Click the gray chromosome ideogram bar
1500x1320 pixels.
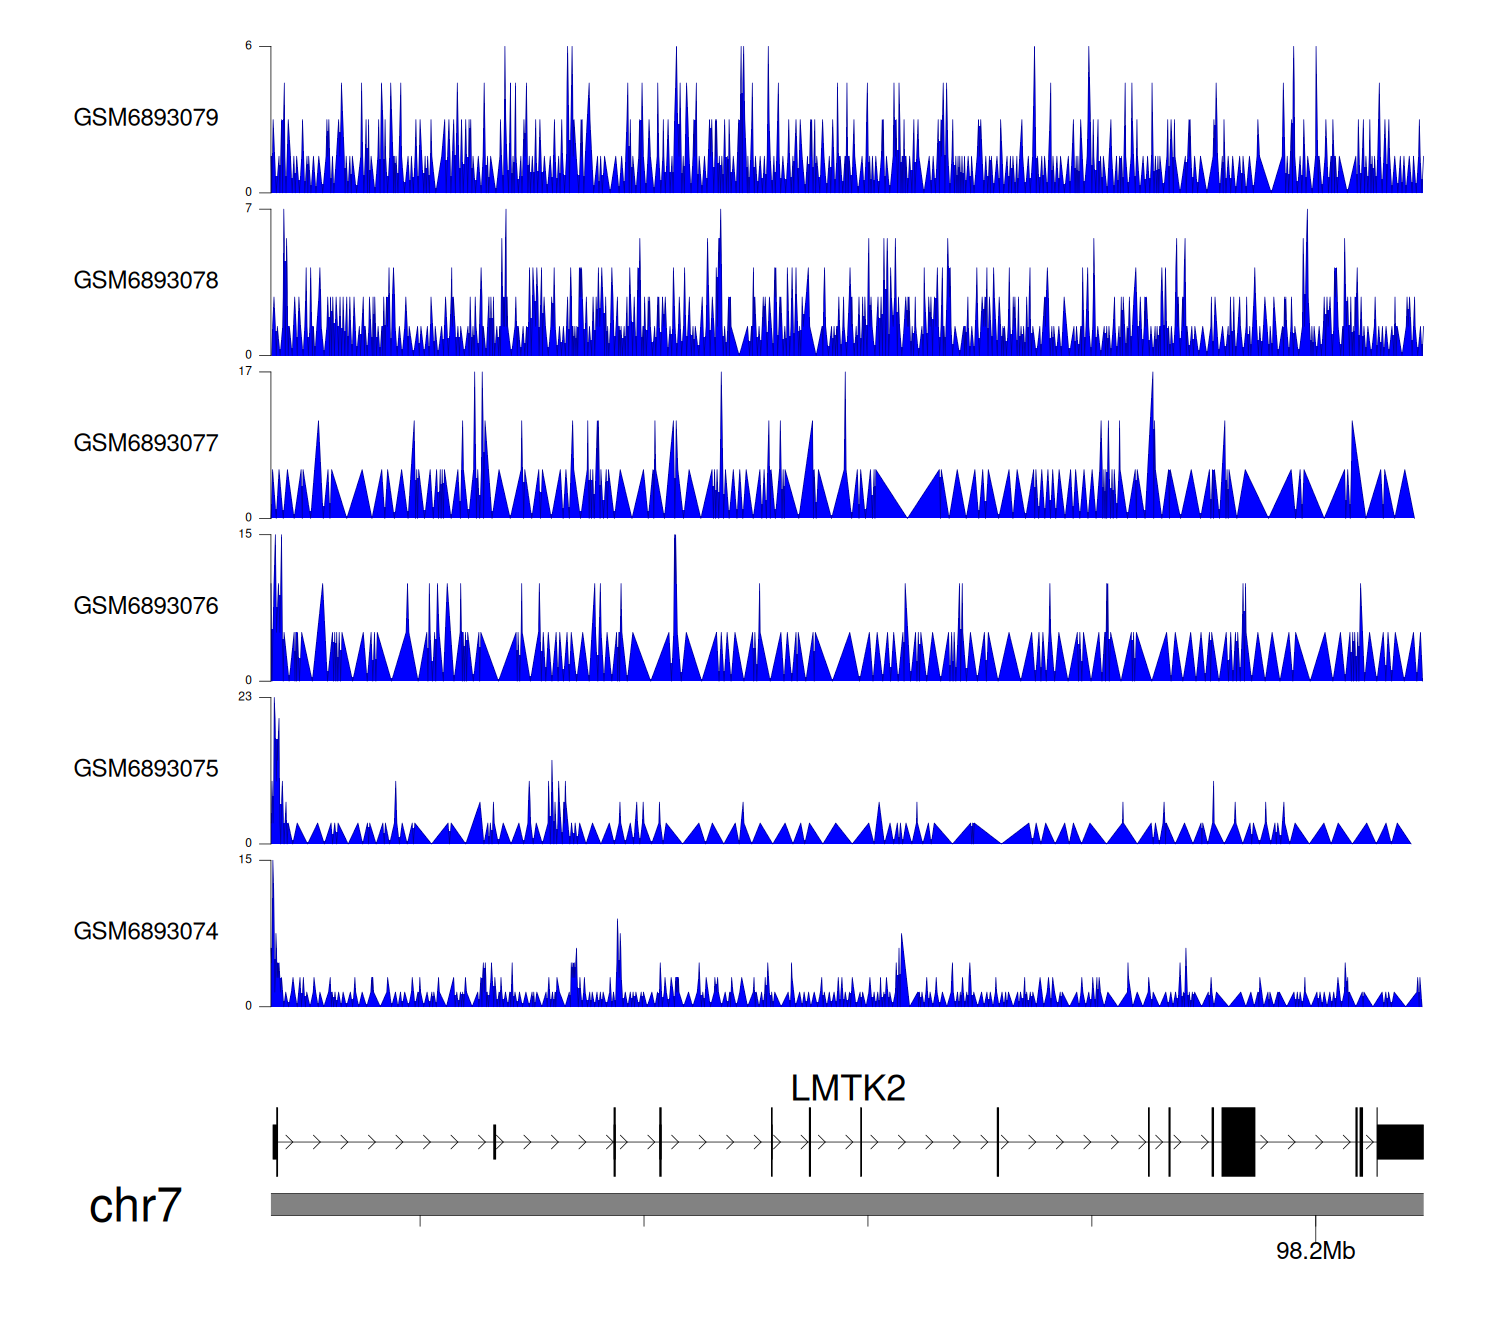click(846, 1204)
